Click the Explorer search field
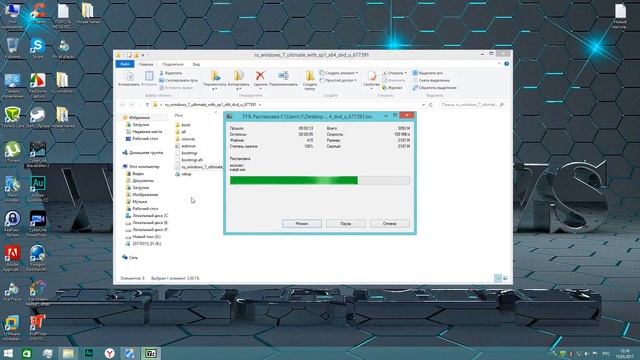Image resolution: width=640 pixels, height=360 pixels. tap(472, 105)
